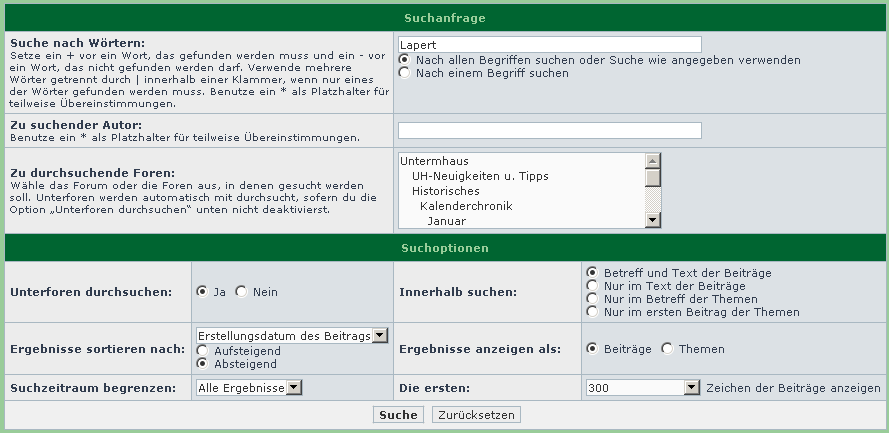Choose 'Nein' for Unterforen durchsuchen
The height and width of the screenshot is (433, 889).
coord(241,292)
